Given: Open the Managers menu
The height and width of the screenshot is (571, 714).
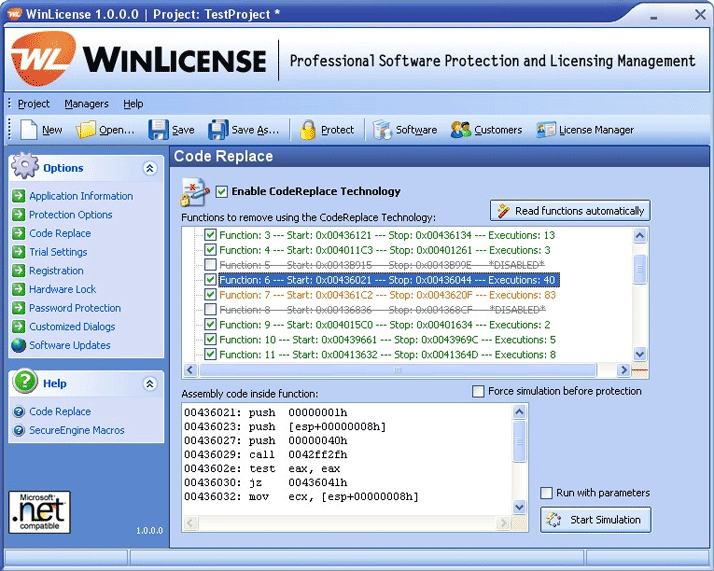Looking at the screenshot, I should (87, 104).
